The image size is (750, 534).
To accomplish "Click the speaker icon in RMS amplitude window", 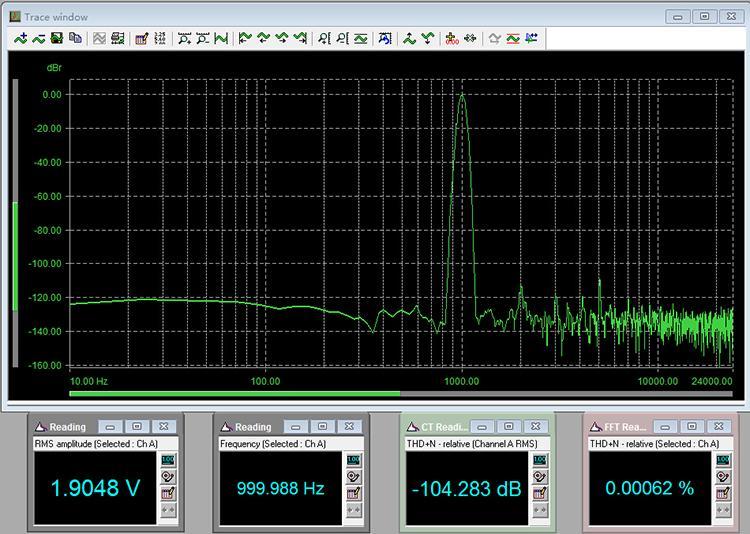I will pyautogui.click(x=167, y=476).
